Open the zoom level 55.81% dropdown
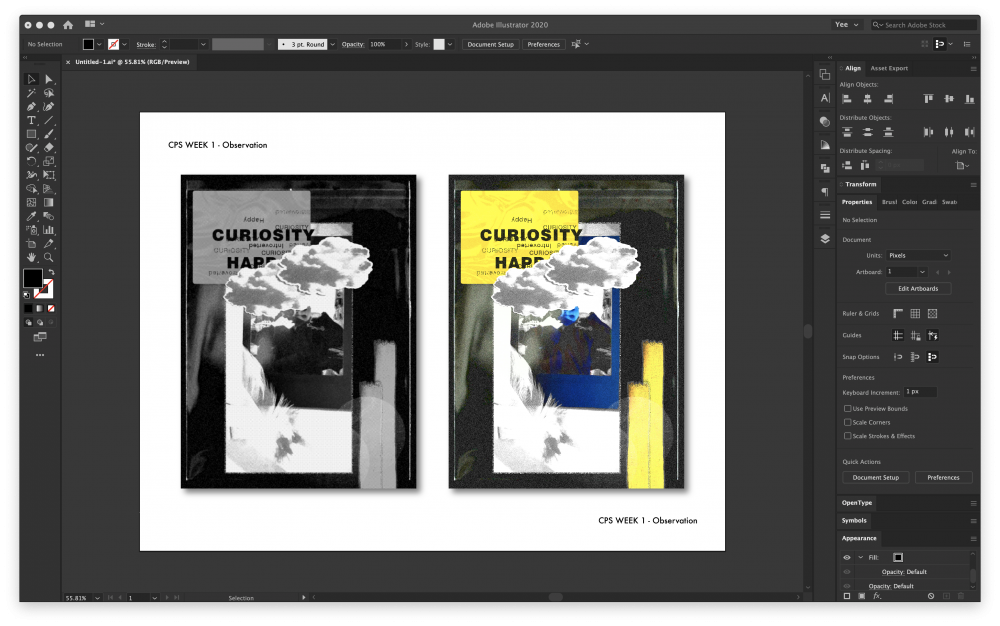Viewport: 1000px width, 626px height. tap(98, 598)
